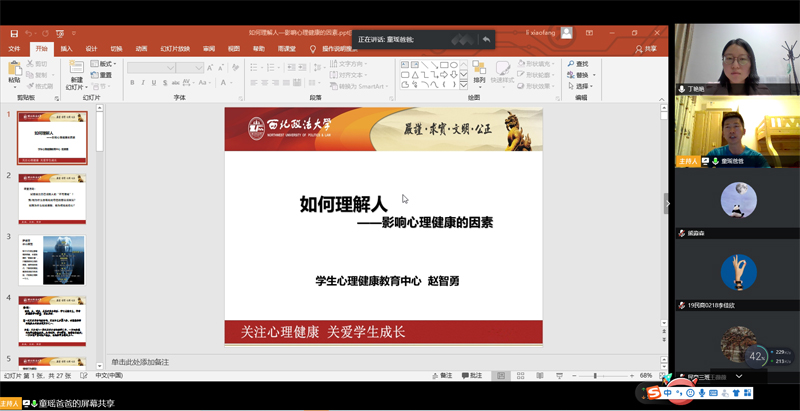Click the zoom slider in status bar

click(596, 376)
